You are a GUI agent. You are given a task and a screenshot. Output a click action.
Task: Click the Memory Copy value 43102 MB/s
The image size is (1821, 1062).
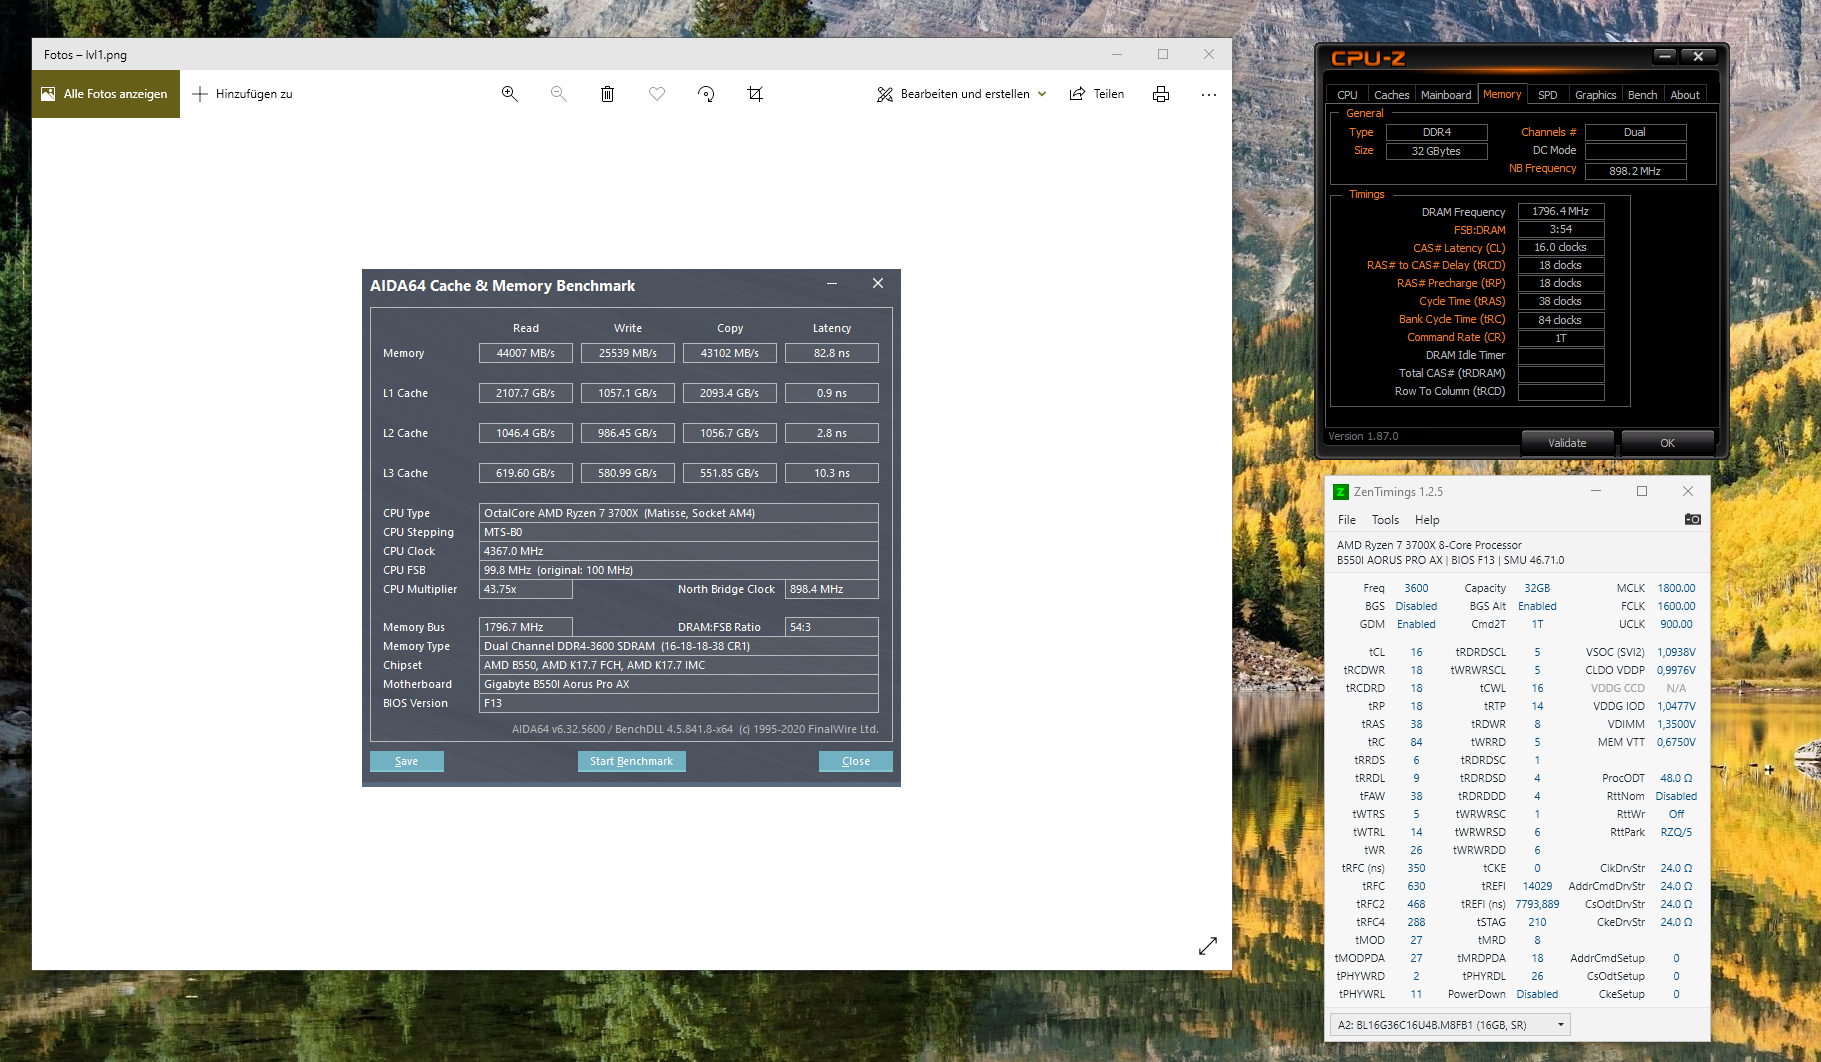(x=730, y=353)
